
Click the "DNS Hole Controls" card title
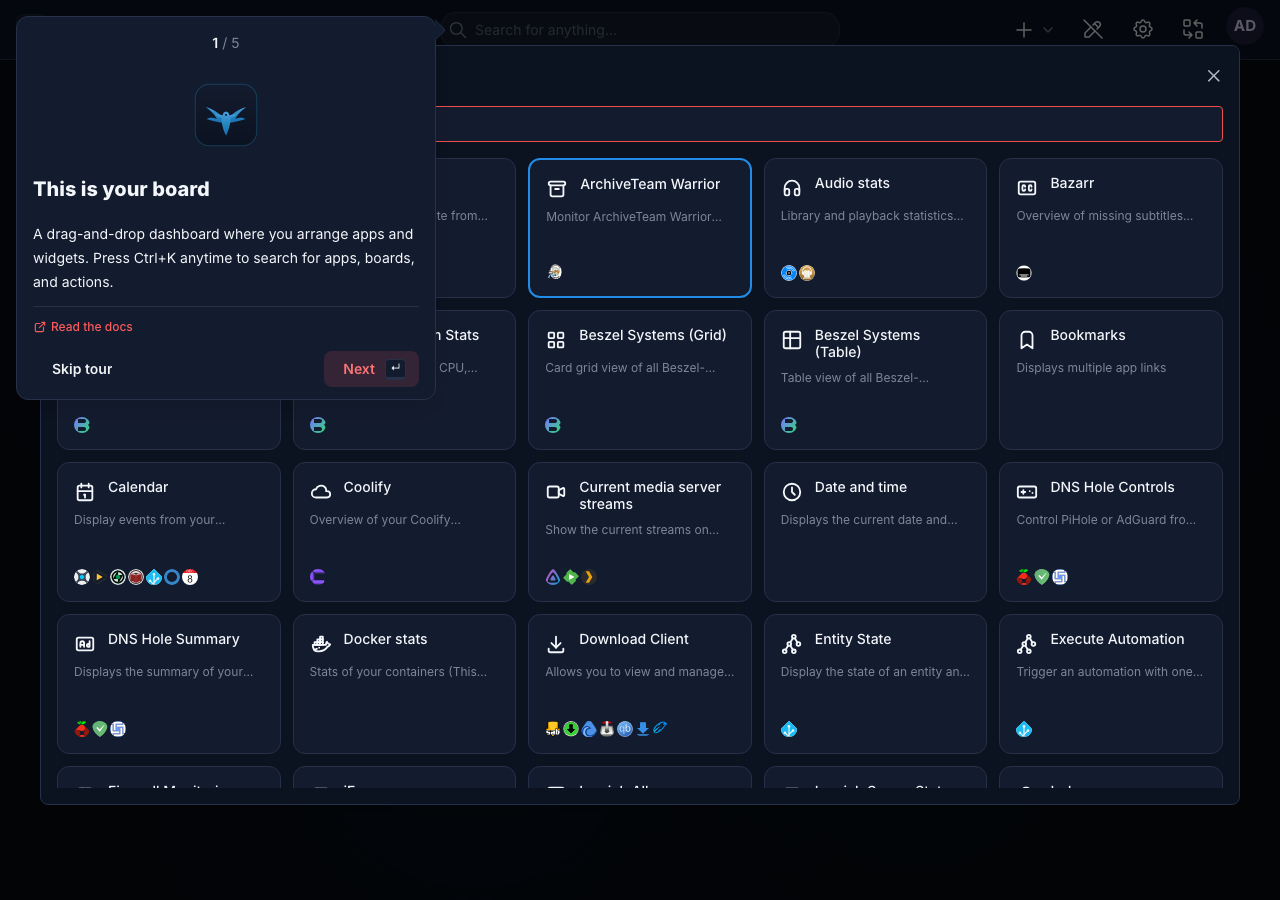click(1112, 487)
